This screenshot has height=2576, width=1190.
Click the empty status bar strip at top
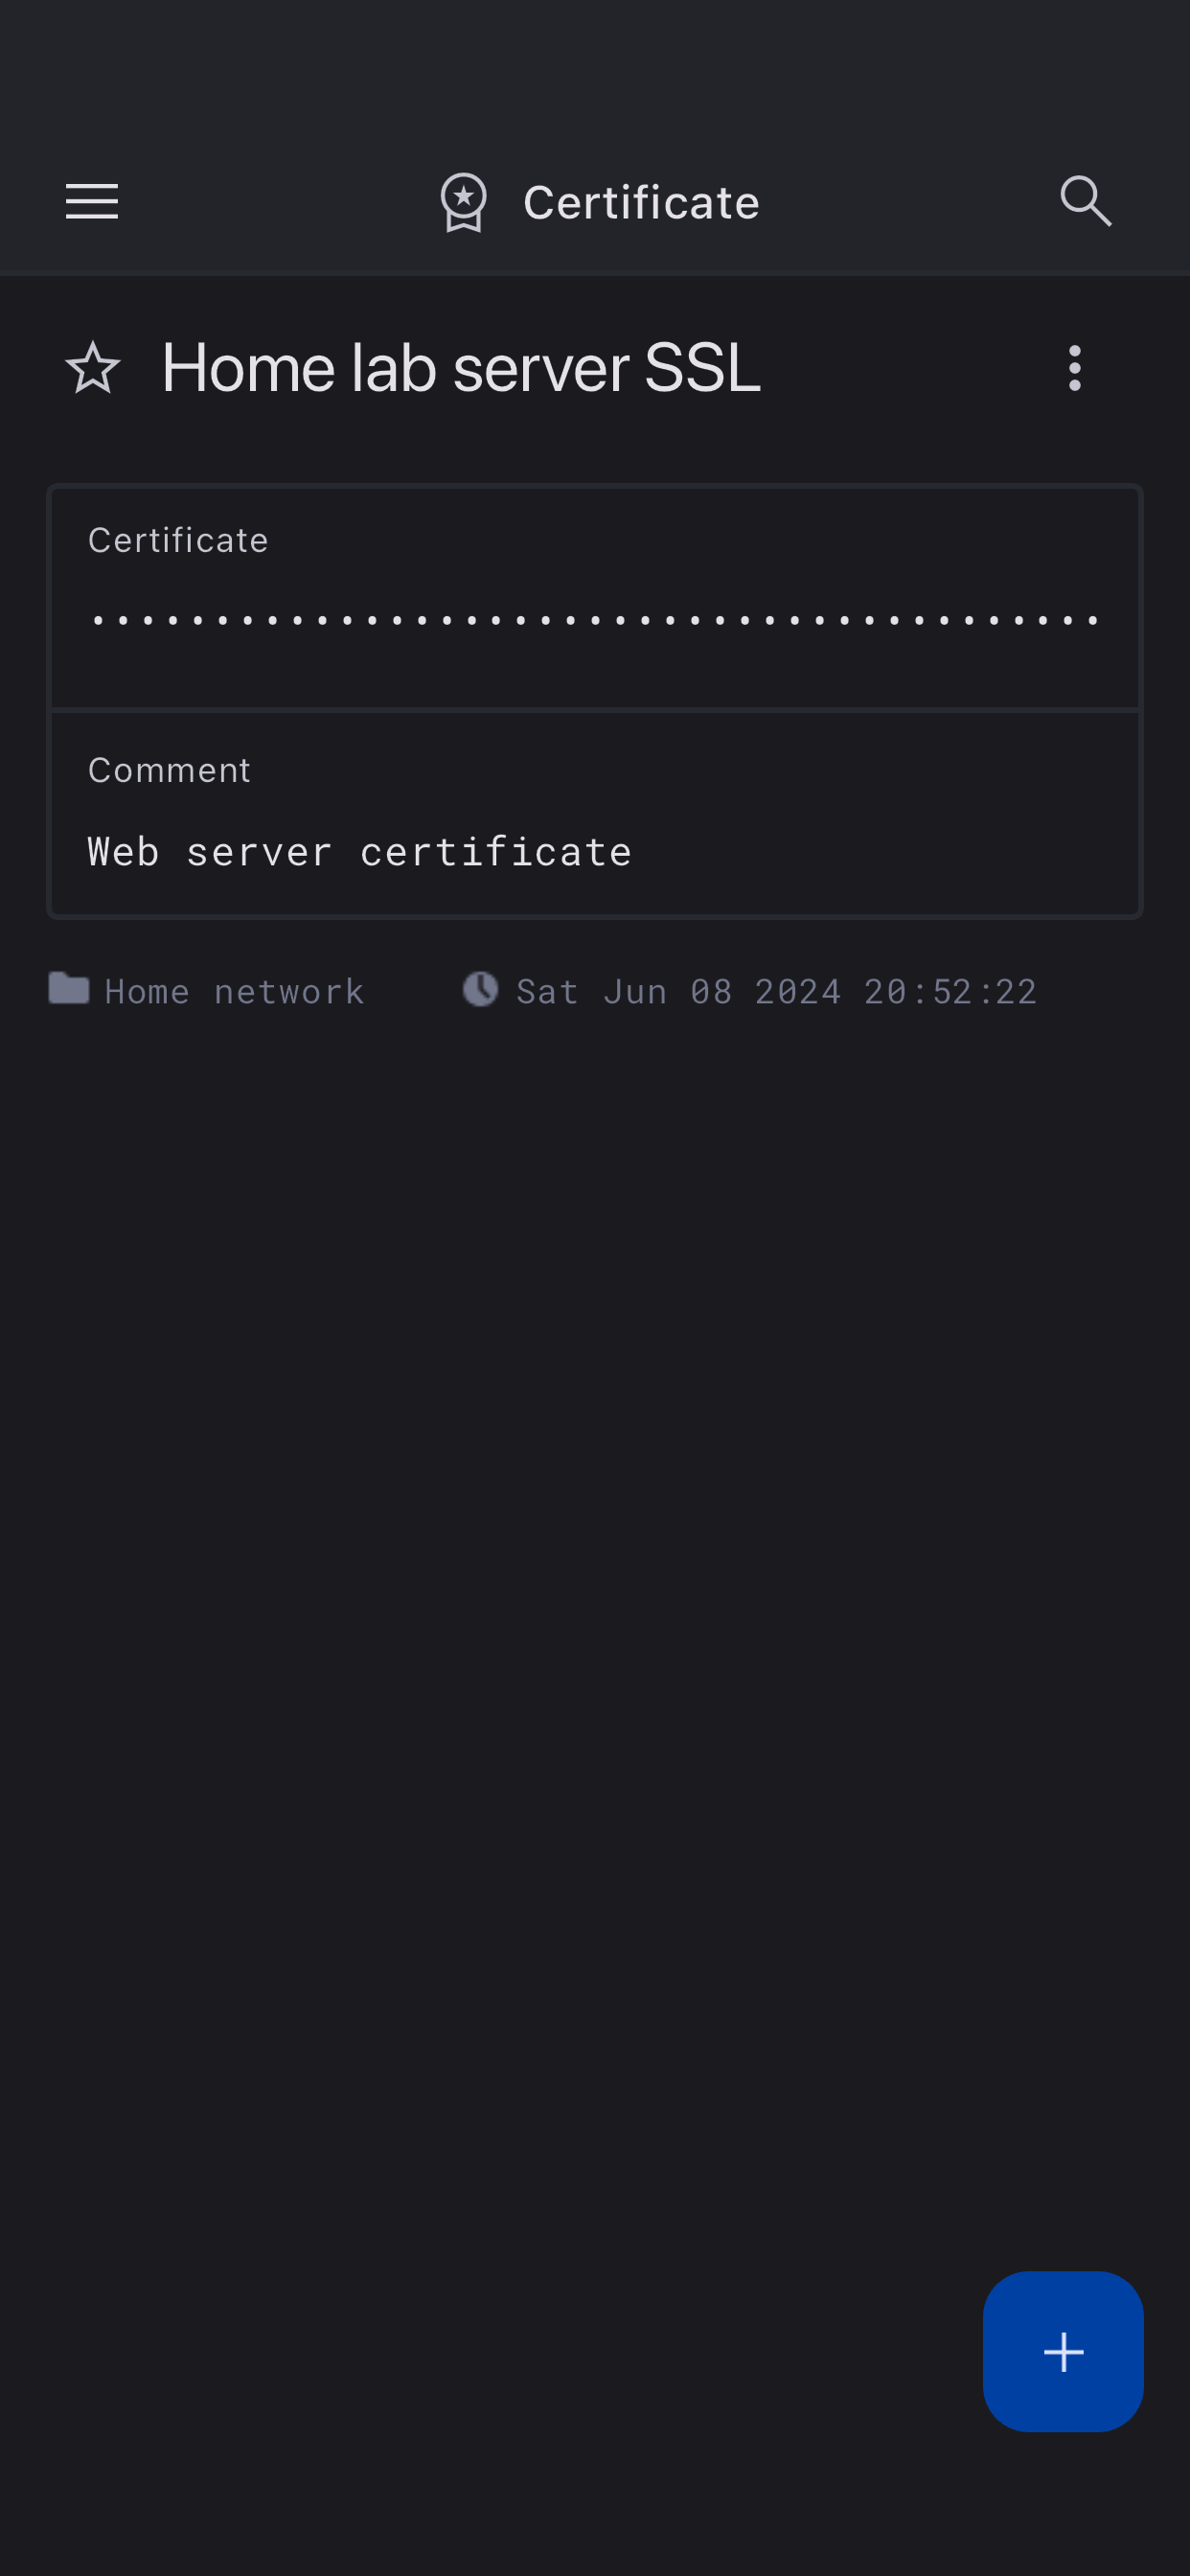pyautogui.click(x=595, y=60)
